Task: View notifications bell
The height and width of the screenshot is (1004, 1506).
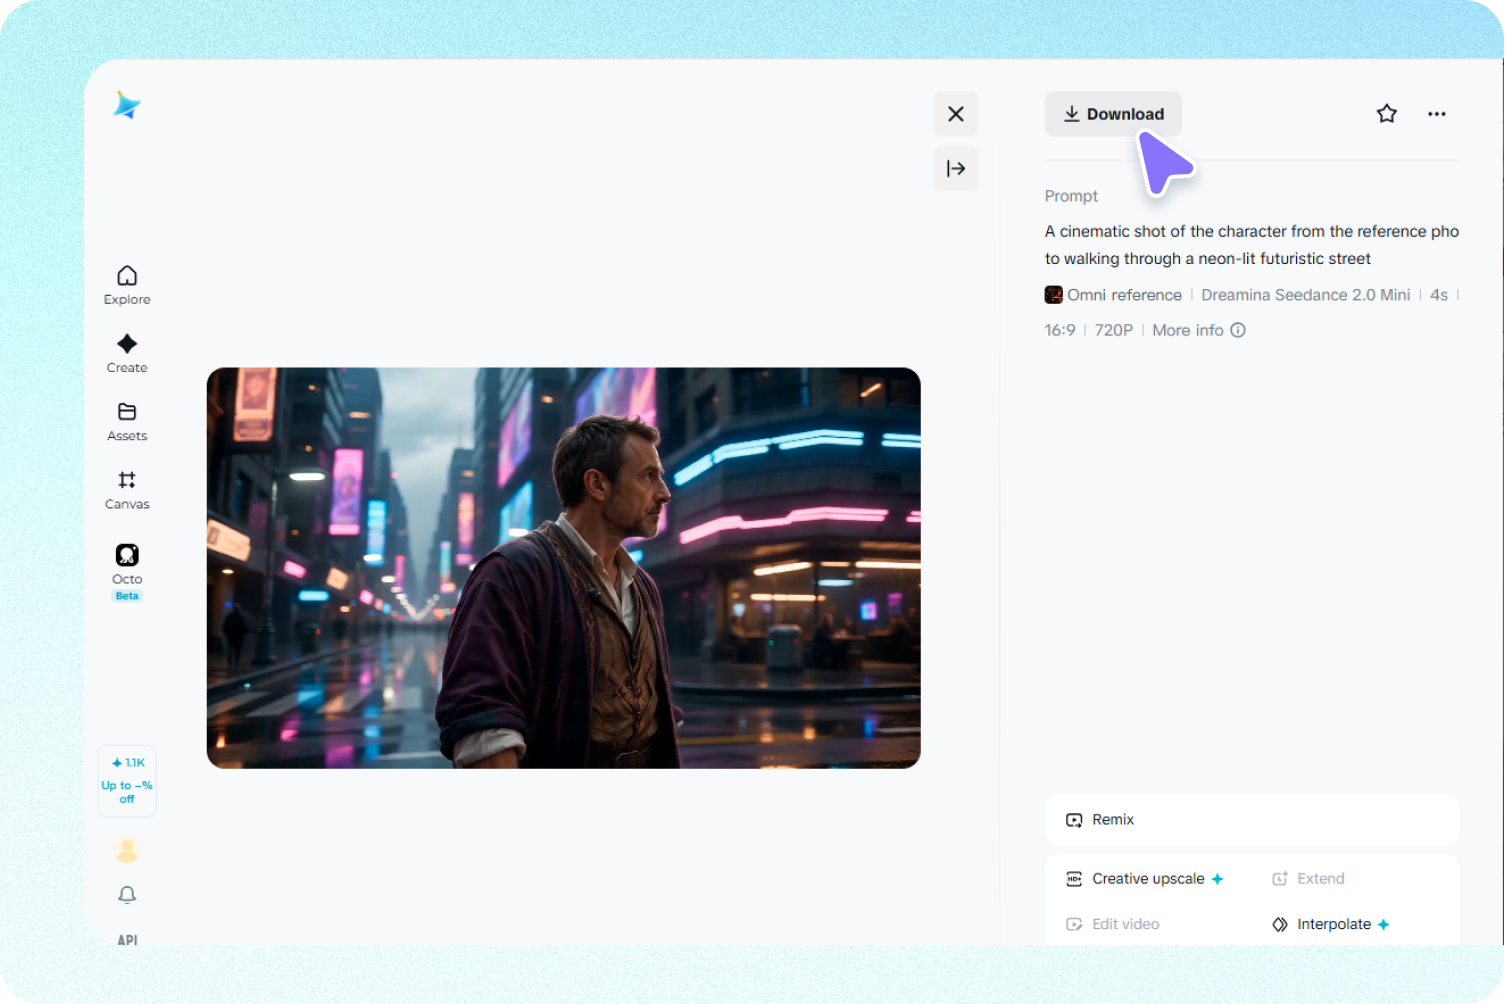Action: (127, 895)
